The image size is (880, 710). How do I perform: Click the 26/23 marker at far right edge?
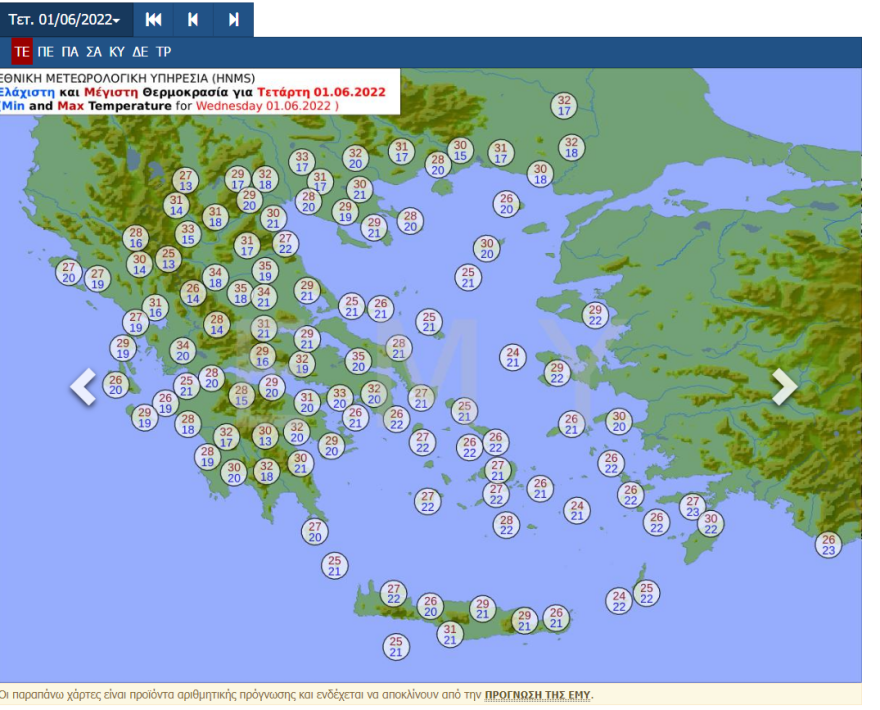[828, 545]
